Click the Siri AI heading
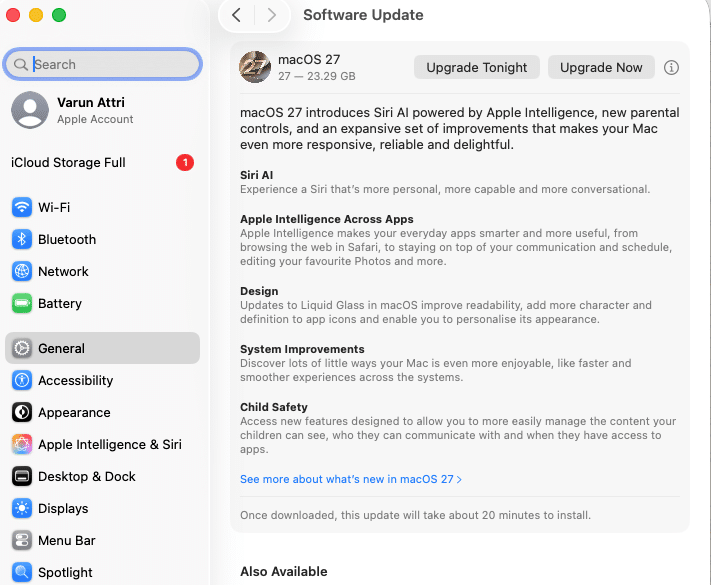Image resolution: width=711 pixels, height=585 pixels. [257, 175]
